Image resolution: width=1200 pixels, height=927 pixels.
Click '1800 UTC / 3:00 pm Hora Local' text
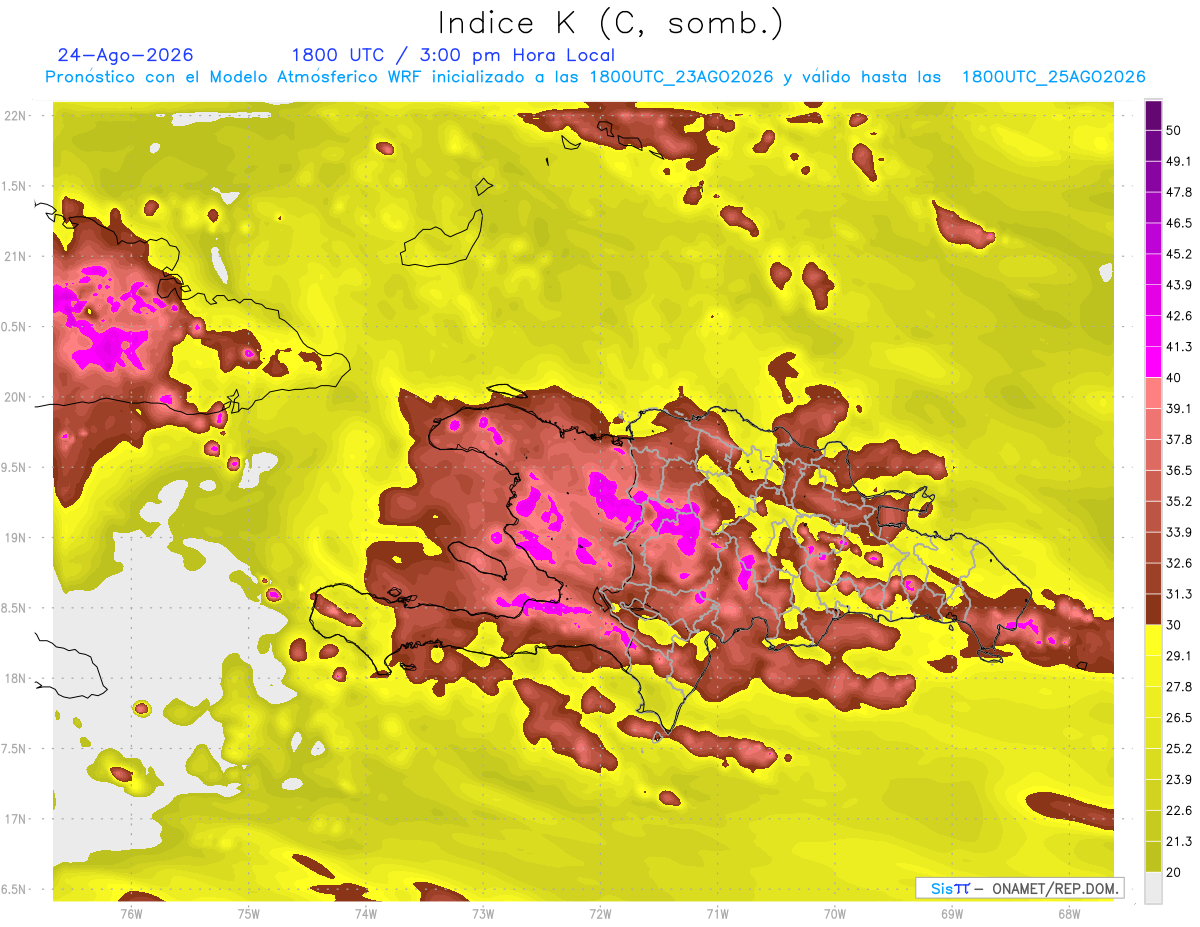pyautogui.click(x=453, y=55)
